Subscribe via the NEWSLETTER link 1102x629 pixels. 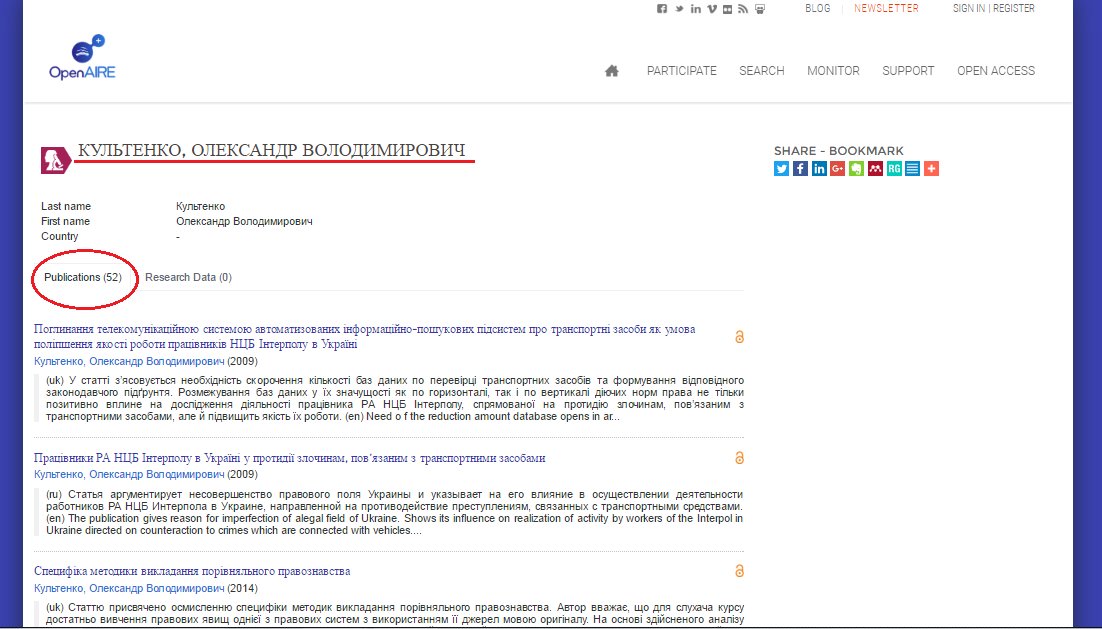[886, 8]
